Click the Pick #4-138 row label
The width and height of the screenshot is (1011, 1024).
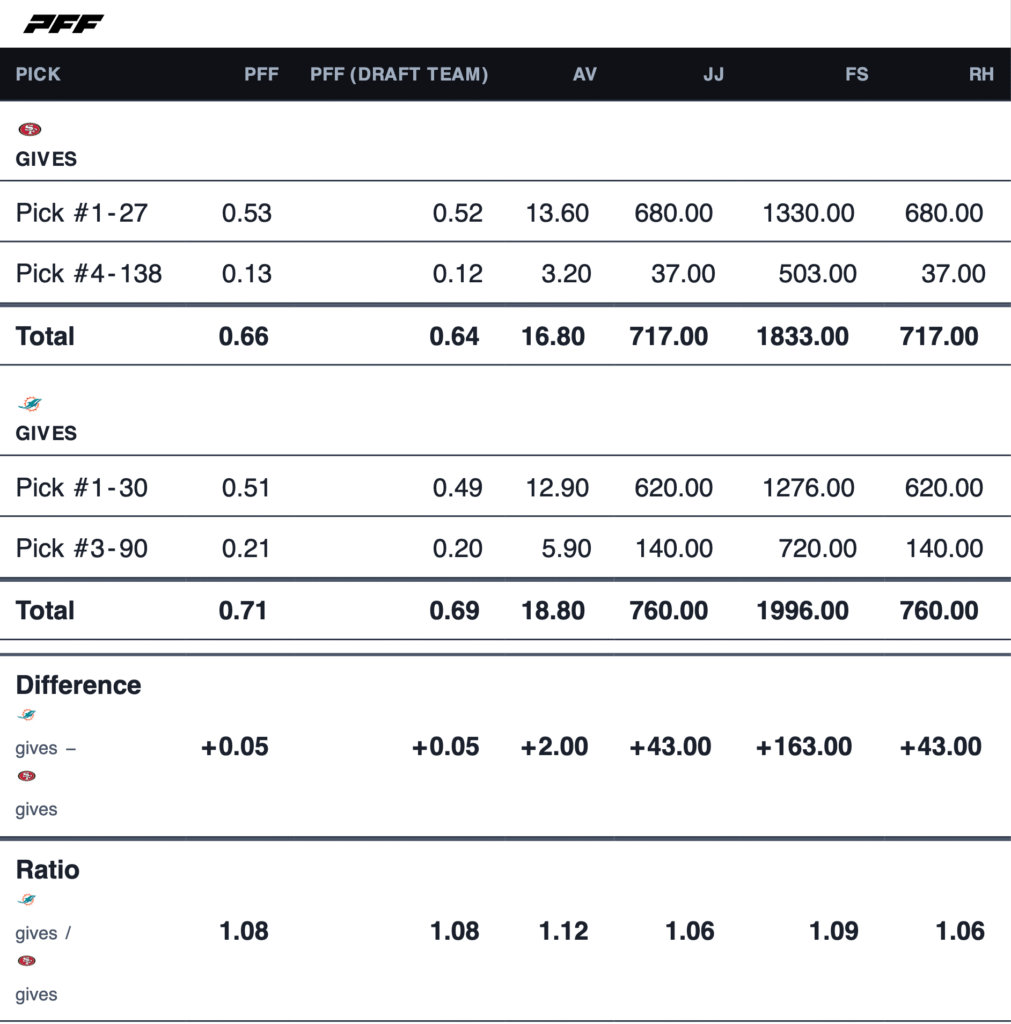(89, 273)
